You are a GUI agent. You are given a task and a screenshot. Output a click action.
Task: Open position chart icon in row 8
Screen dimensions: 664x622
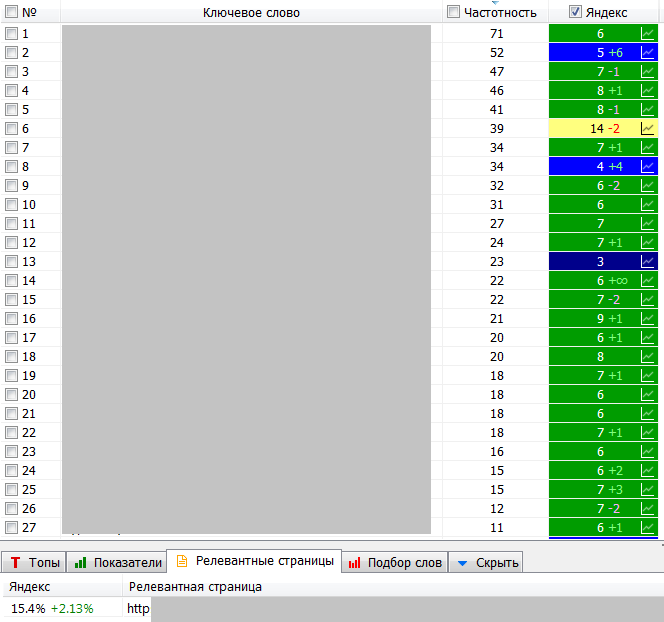[x=647, y=166]
